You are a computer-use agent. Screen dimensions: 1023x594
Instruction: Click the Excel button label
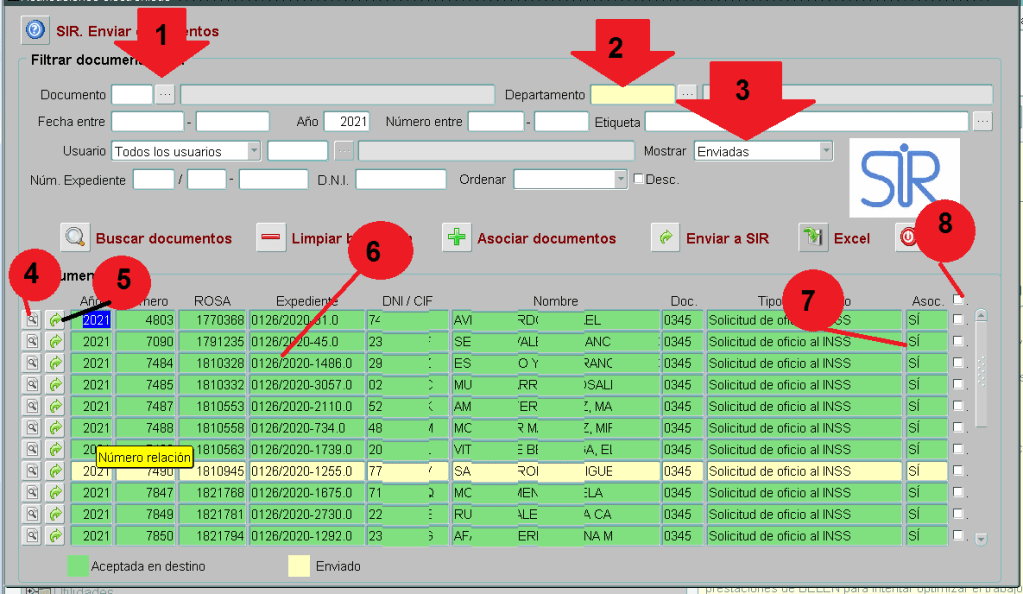click(x=852, y=238)
